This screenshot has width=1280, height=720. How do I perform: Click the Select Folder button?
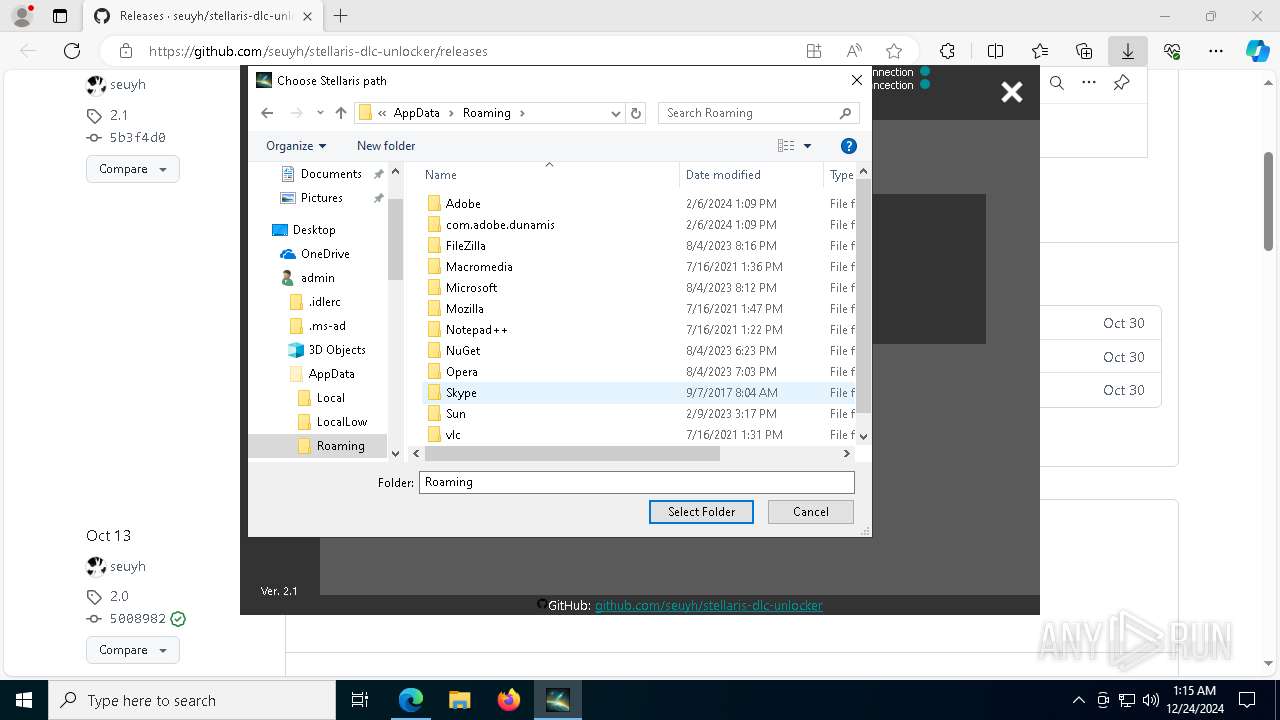(701, 511)
